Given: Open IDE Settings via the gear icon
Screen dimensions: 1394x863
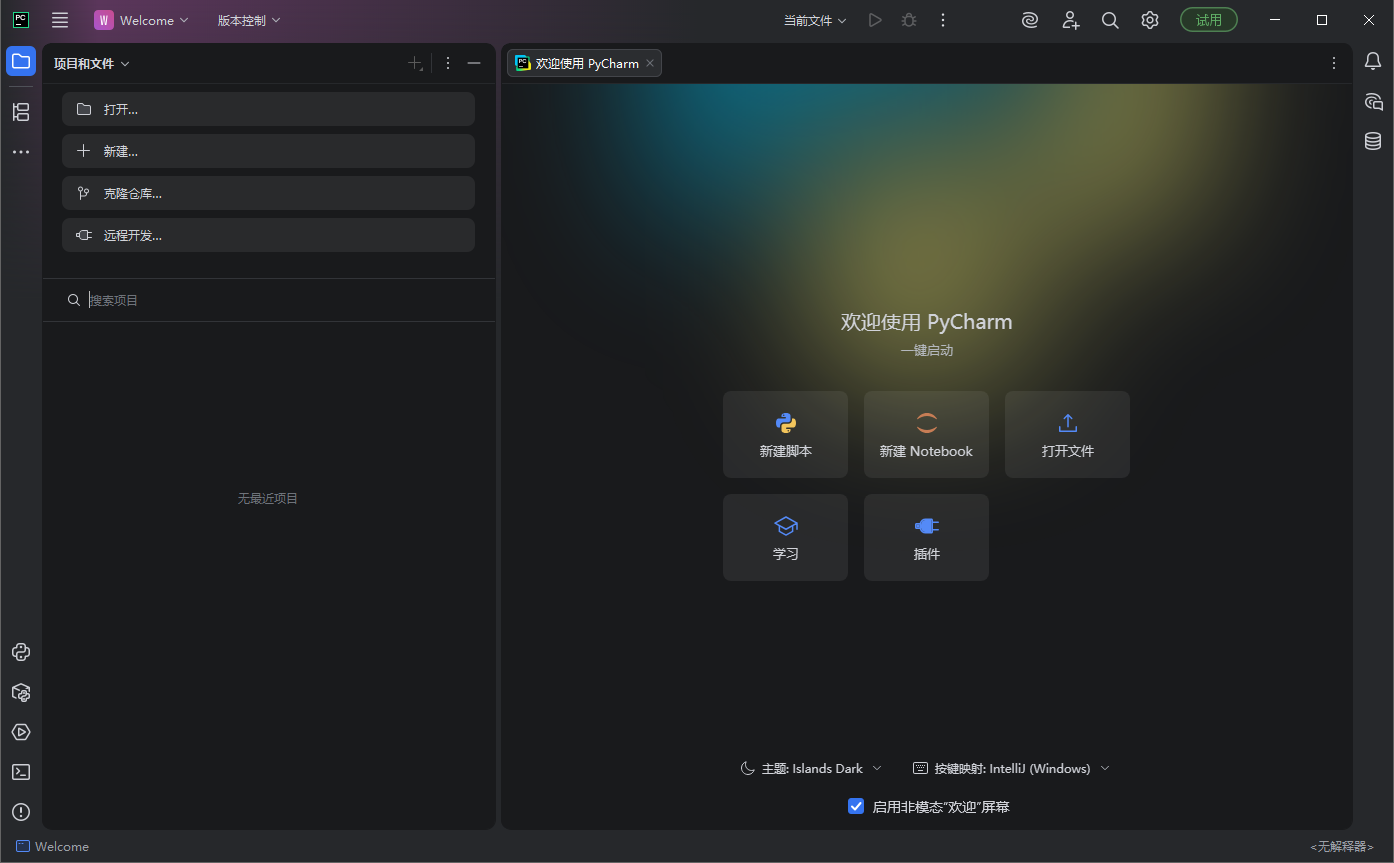Looking at the screenshot, I should pyautogui.click(x=1149, y=19).
